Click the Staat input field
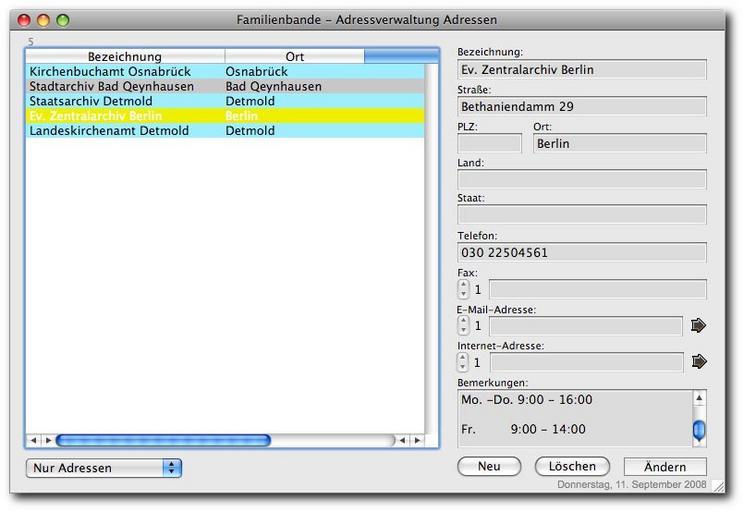Viewport: 744px width, 512px height. tap(582, 215)
